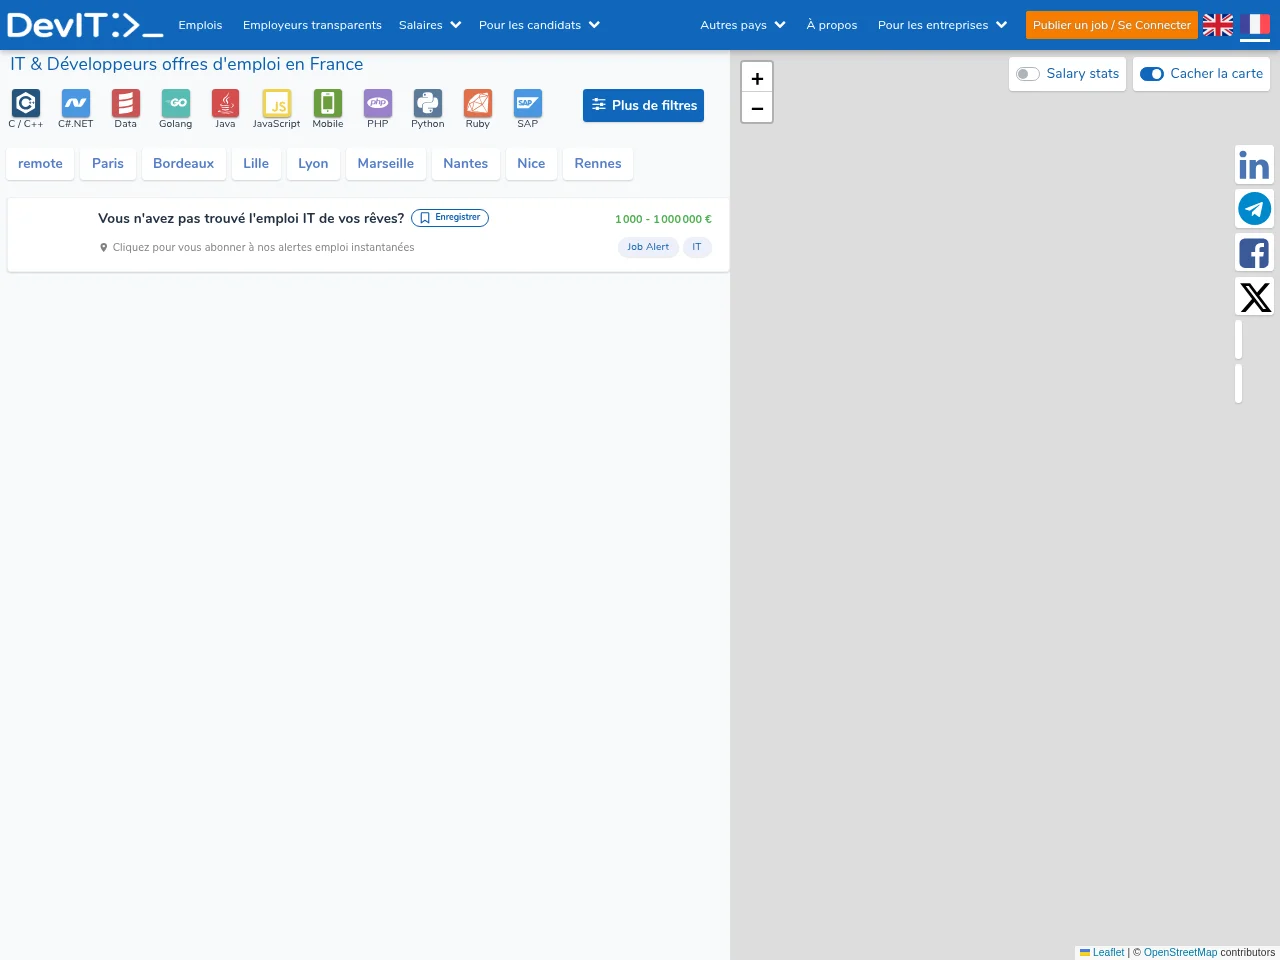The width and height of the screenshot is (1280, 960).
Task: Click Plus de filtres button
Action: (643, 105)
